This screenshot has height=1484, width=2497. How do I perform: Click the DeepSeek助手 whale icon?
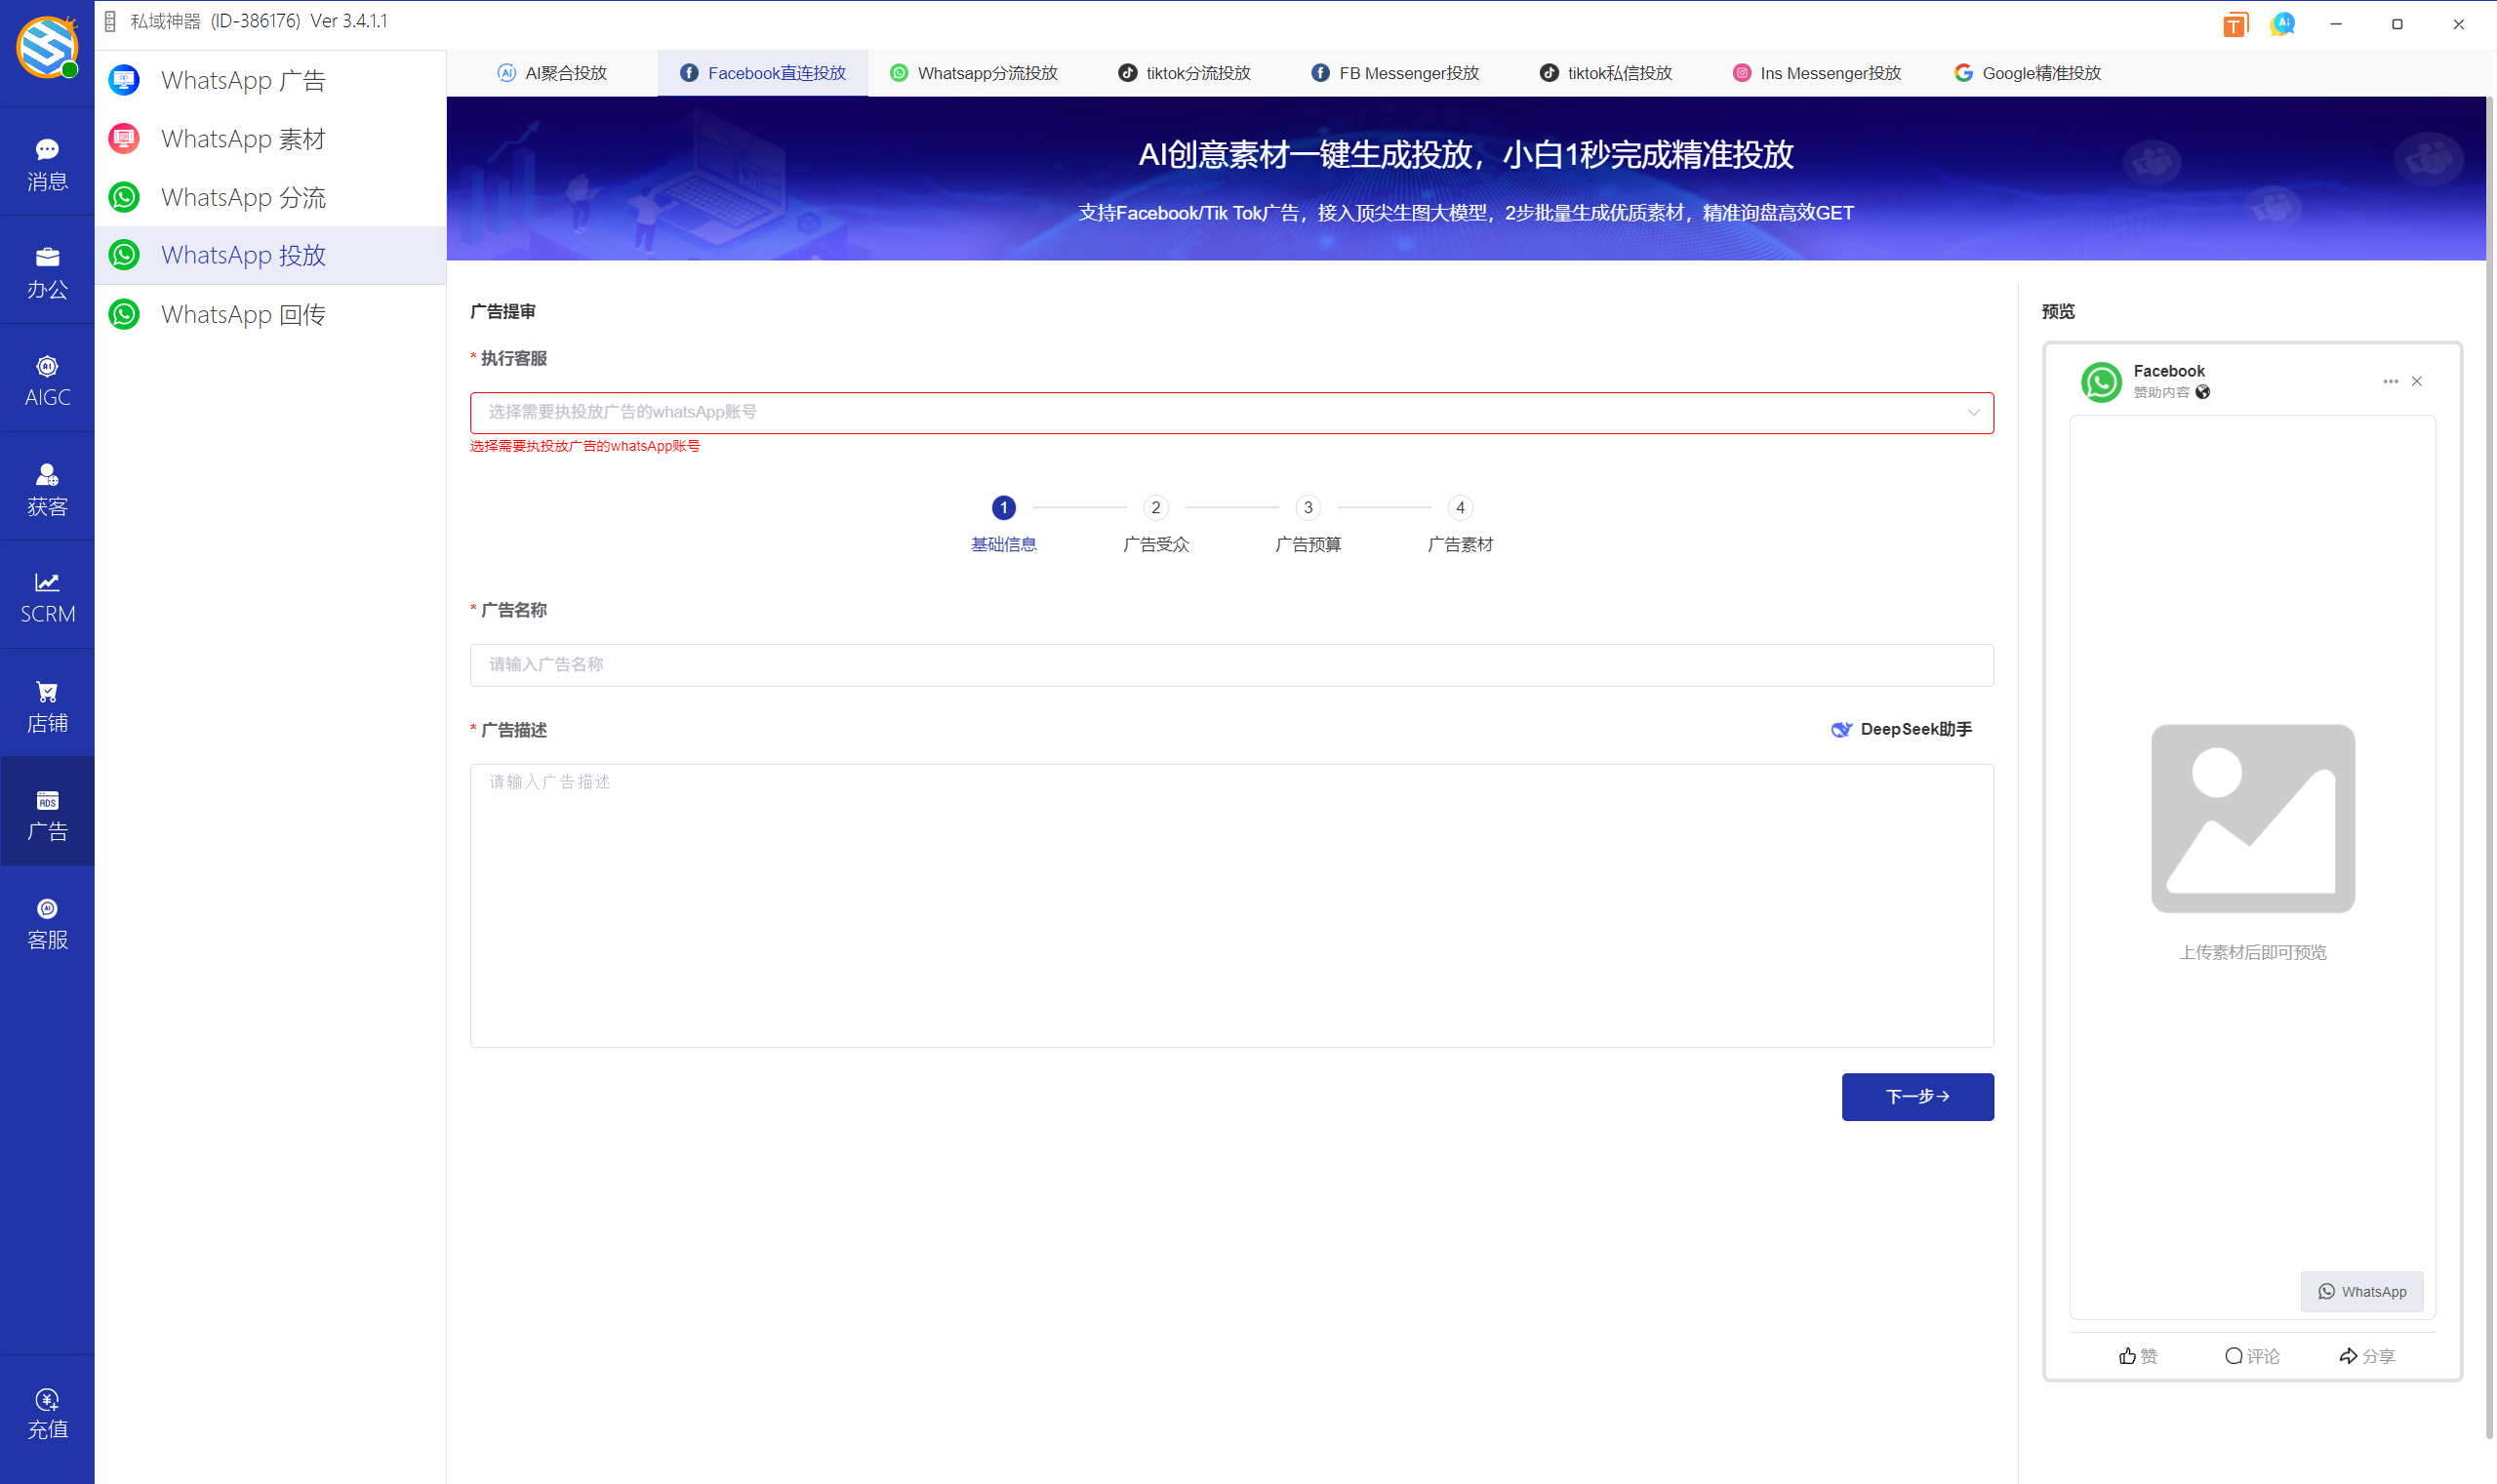tap(1840, 730)
